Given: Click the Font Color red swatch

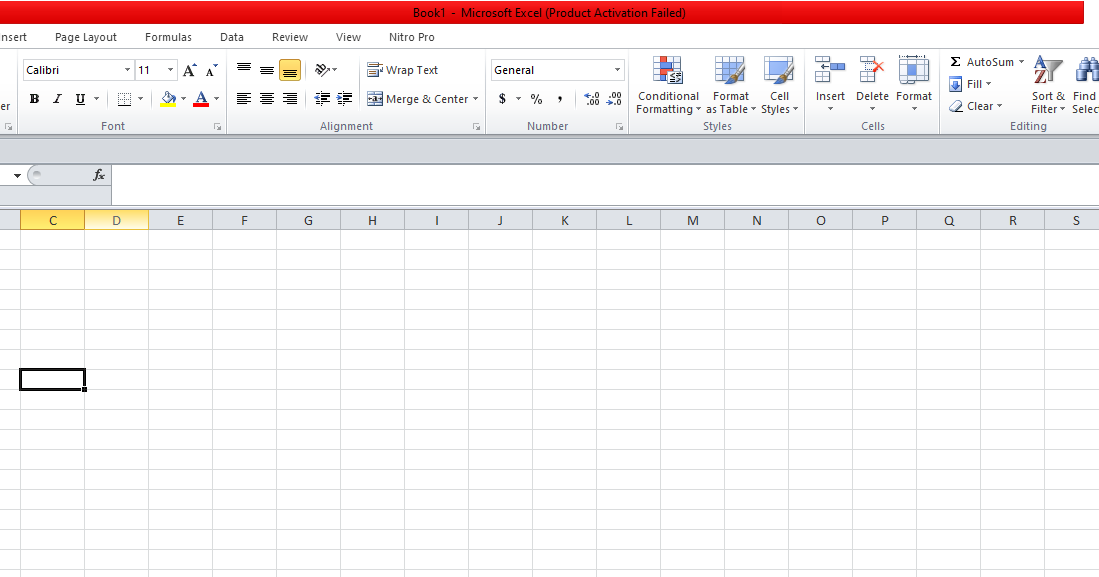Looking at the screenshot, I should tap(200, 104).
